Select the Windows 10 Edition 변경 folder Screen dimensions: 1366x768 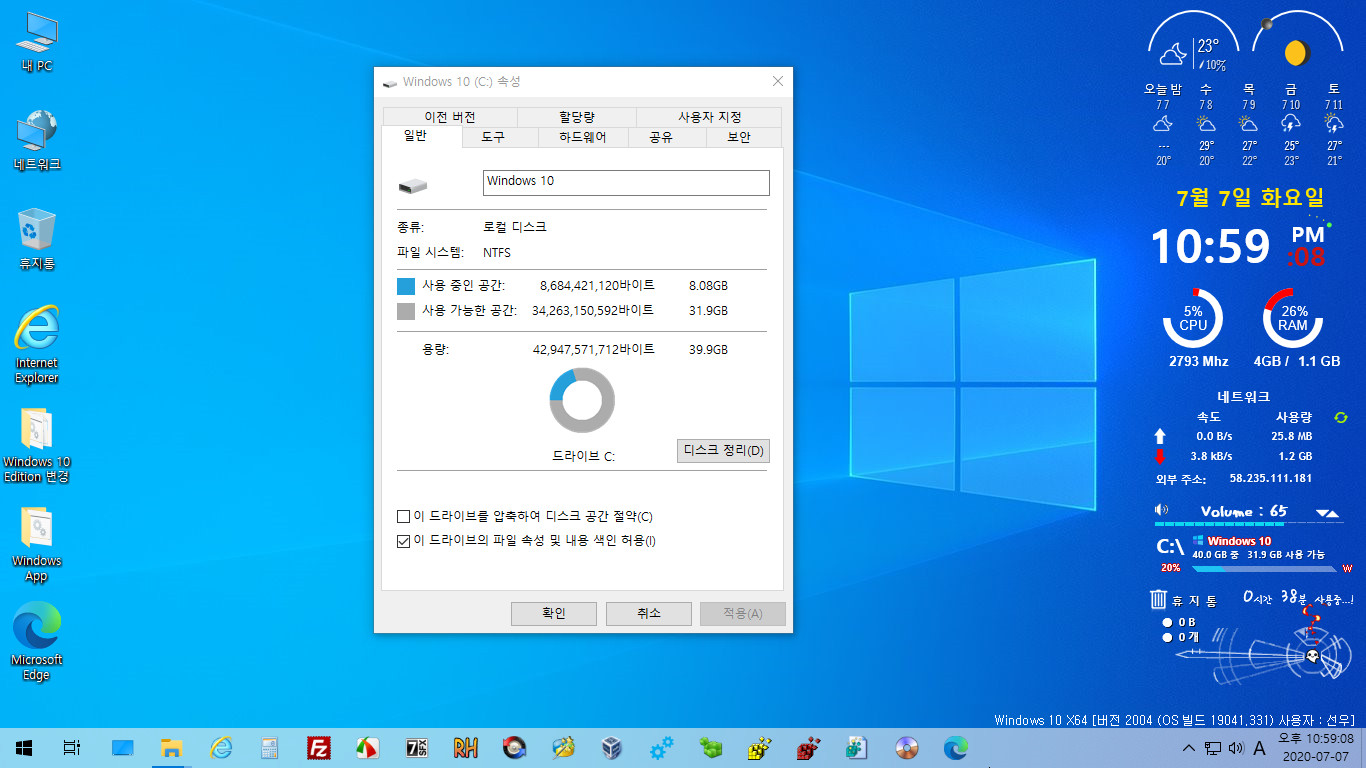[37, 444]
